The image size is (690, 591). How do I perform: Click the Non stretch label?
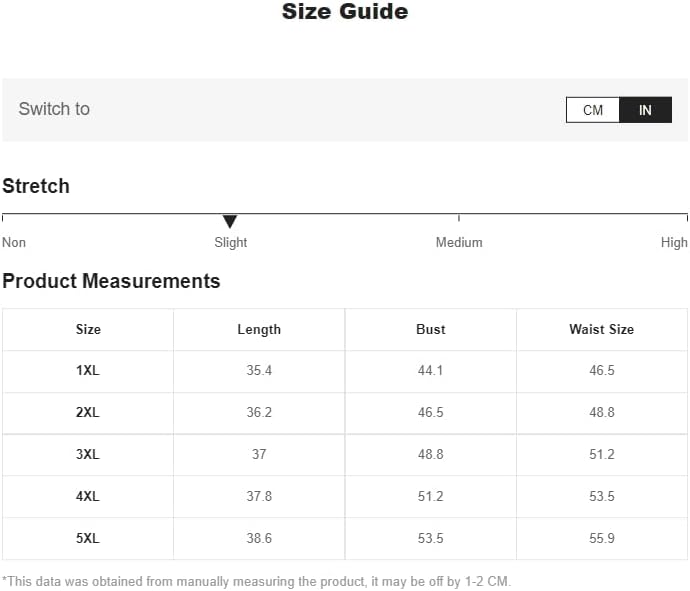pos(14,242)
